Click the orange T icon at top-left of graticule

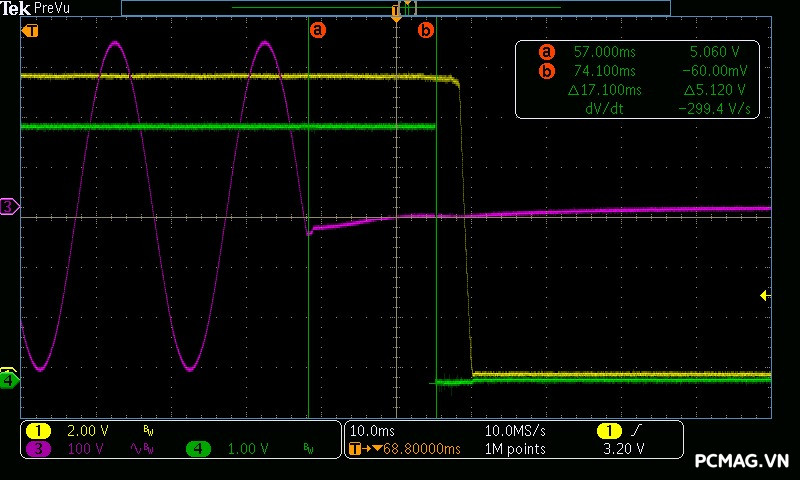[x=31, y=30]
